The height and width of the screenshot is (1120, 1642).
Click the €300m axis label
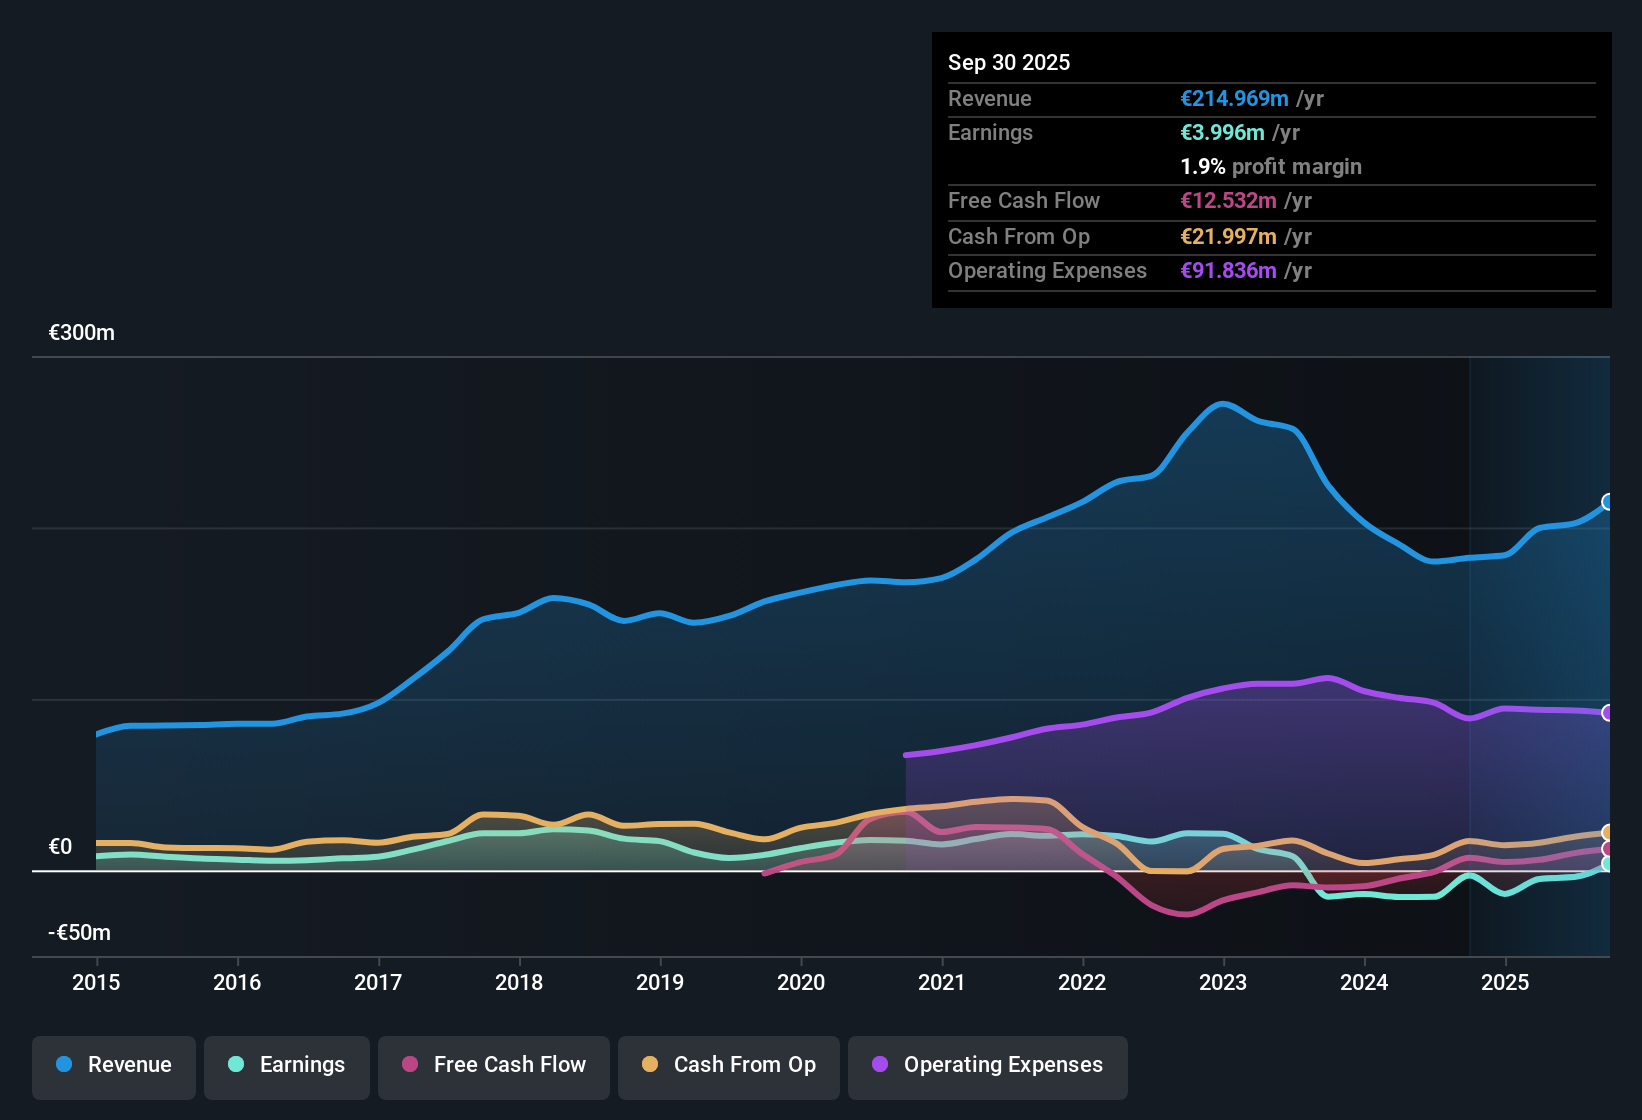coord(80,332)
